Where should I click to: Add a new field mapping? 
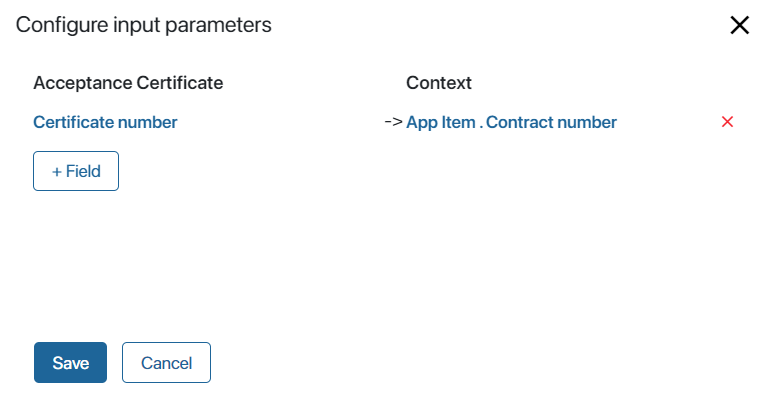click(76, 171)
